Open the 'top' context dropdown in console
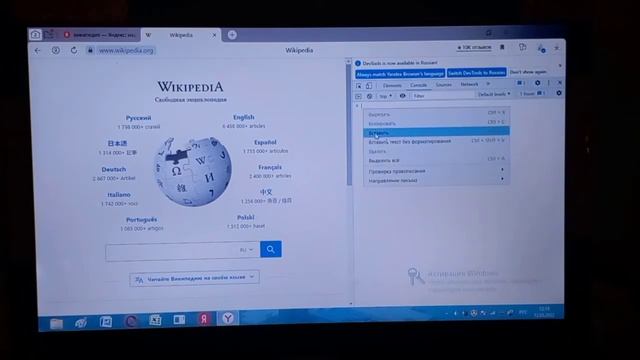This screenshot has height=360, width=640. tap(385, 96)
